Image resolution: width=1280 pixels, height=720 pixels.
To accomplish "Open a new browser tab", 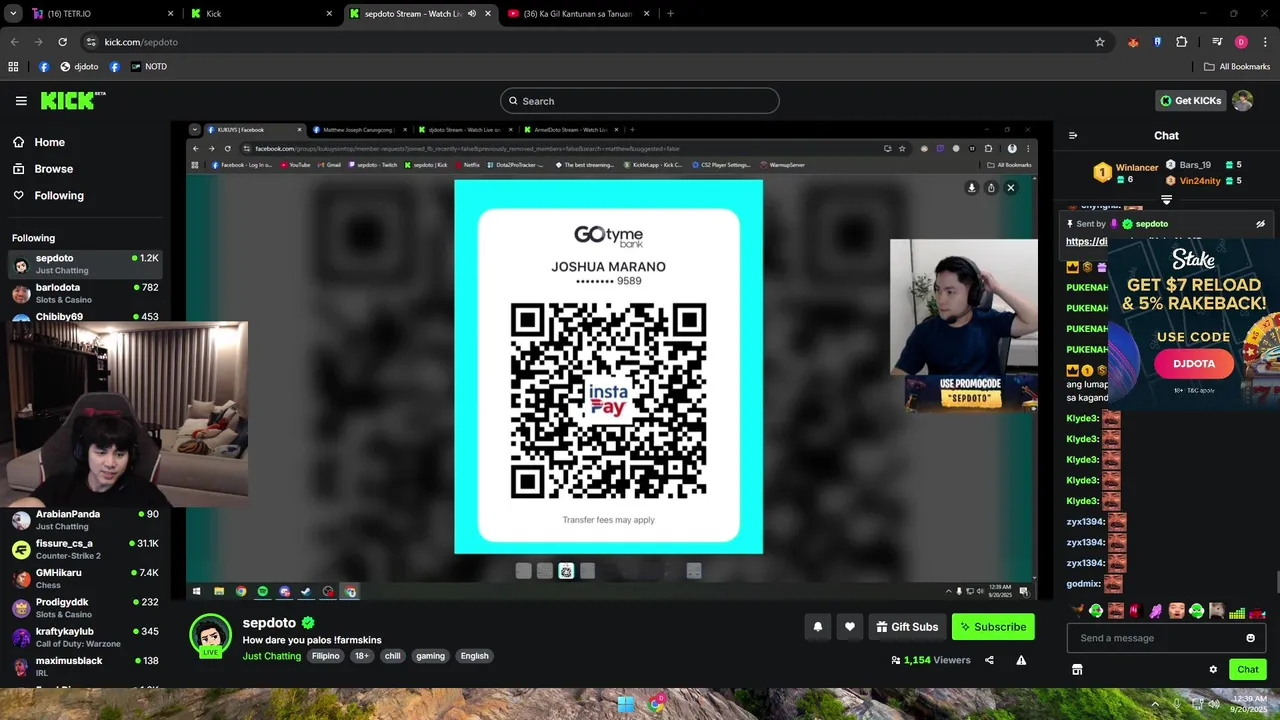I will [x=670, y=14].
